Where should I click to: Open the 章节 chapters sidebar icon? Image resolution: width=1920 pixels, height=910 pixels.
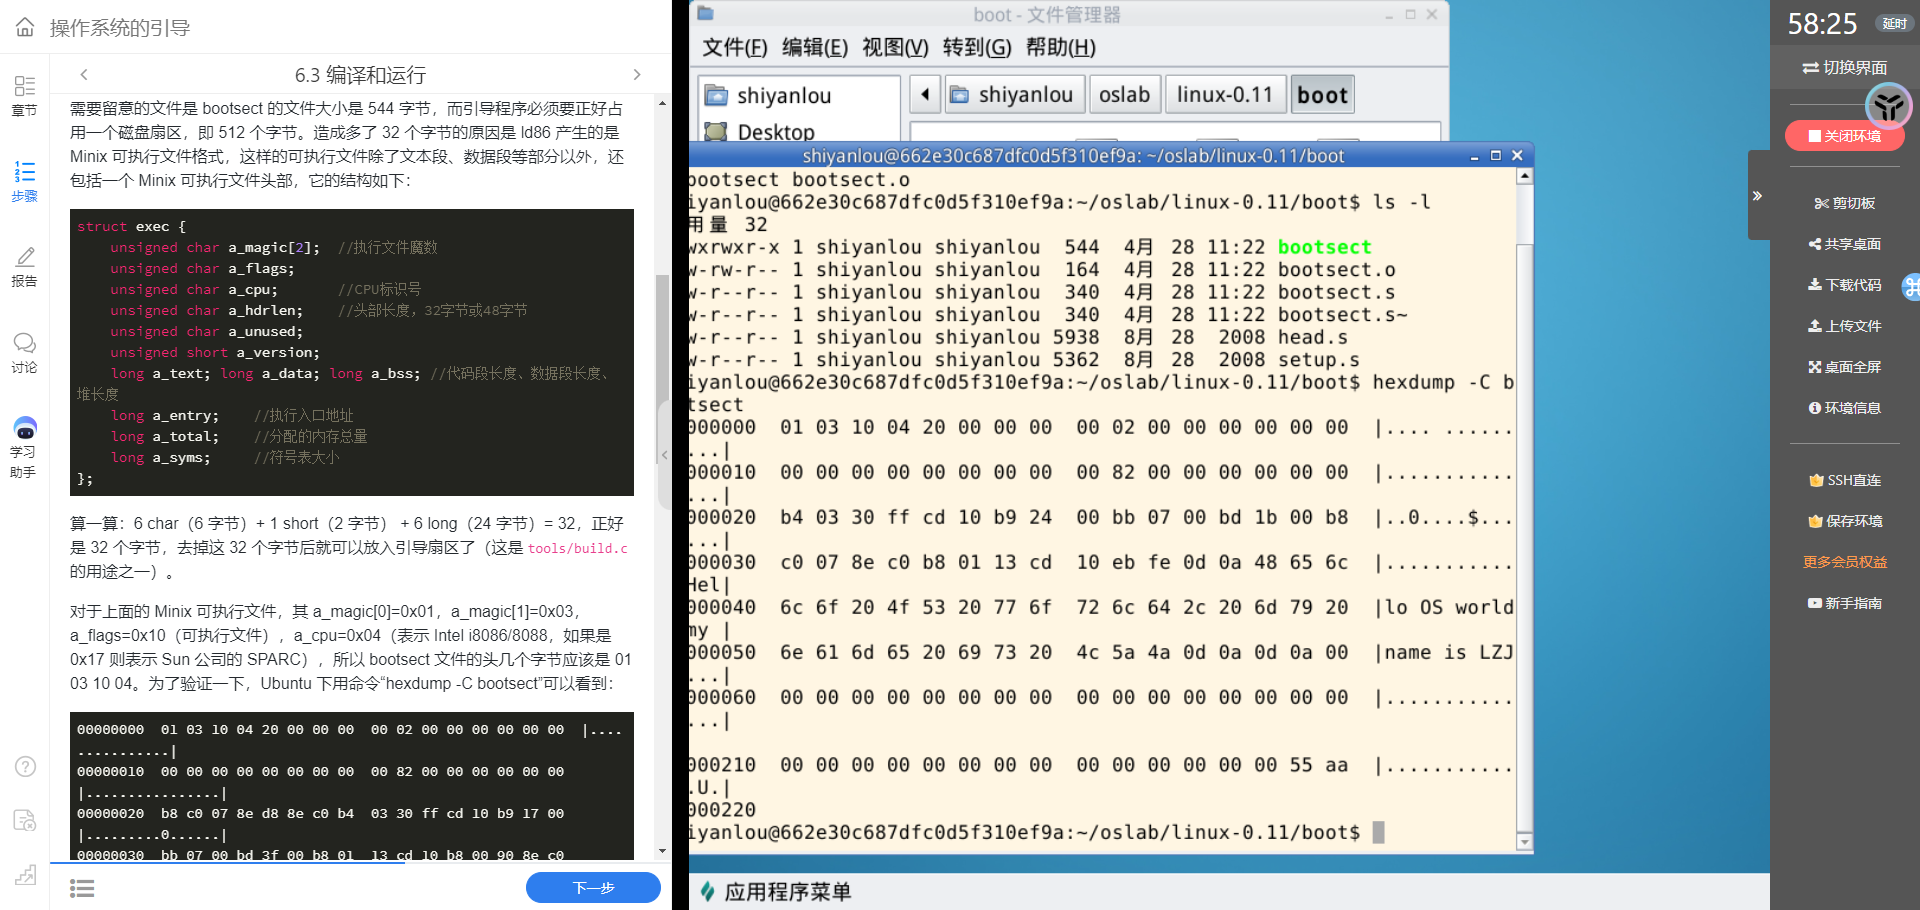coord(25,95)
